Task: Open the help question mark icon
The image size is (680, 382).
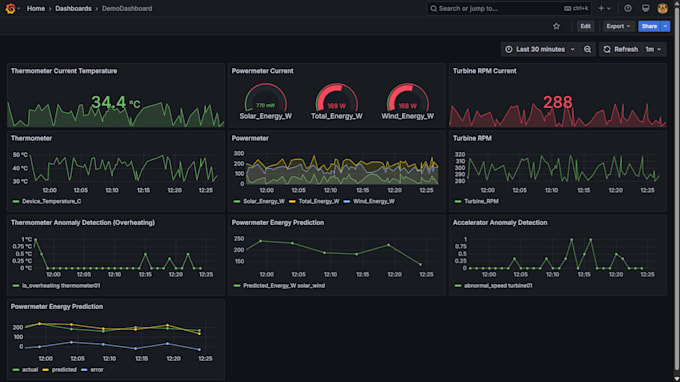Action: coord(628,8)
